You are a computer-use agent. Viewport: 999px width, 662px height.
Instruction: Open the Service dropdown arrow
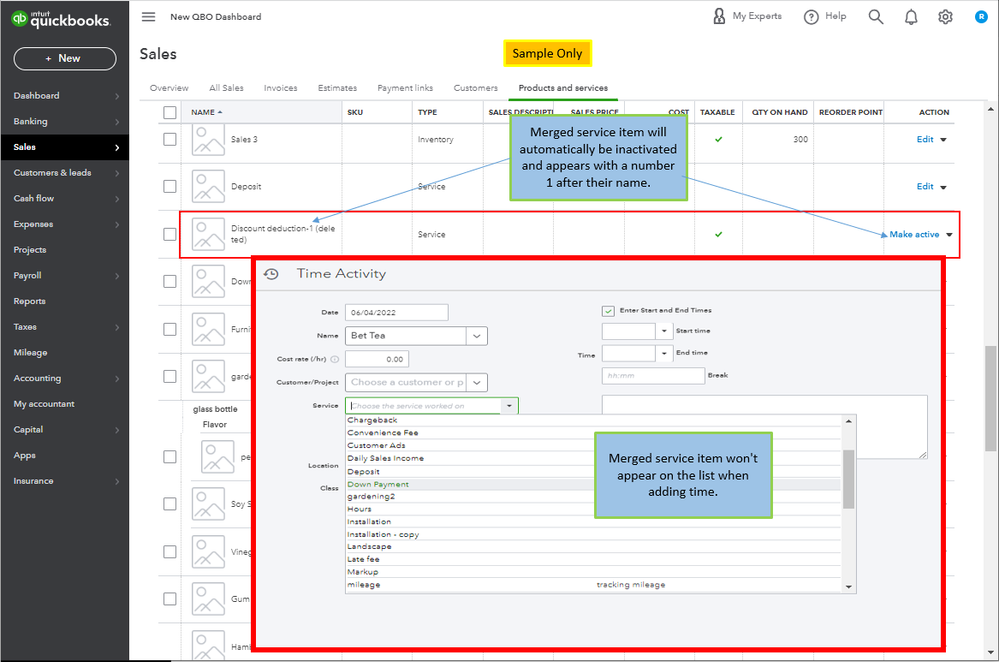coord(509,406)
